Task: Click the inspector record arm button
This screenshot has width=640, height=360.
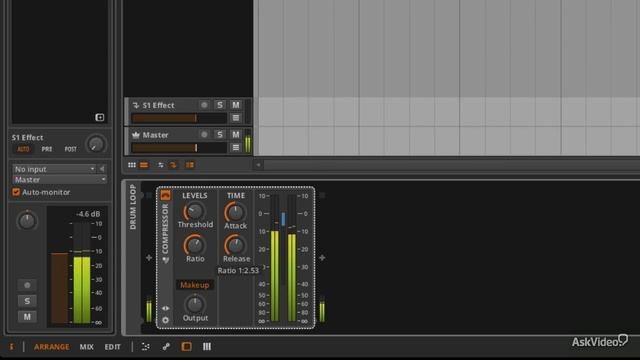Action: (x=27, y=285)
